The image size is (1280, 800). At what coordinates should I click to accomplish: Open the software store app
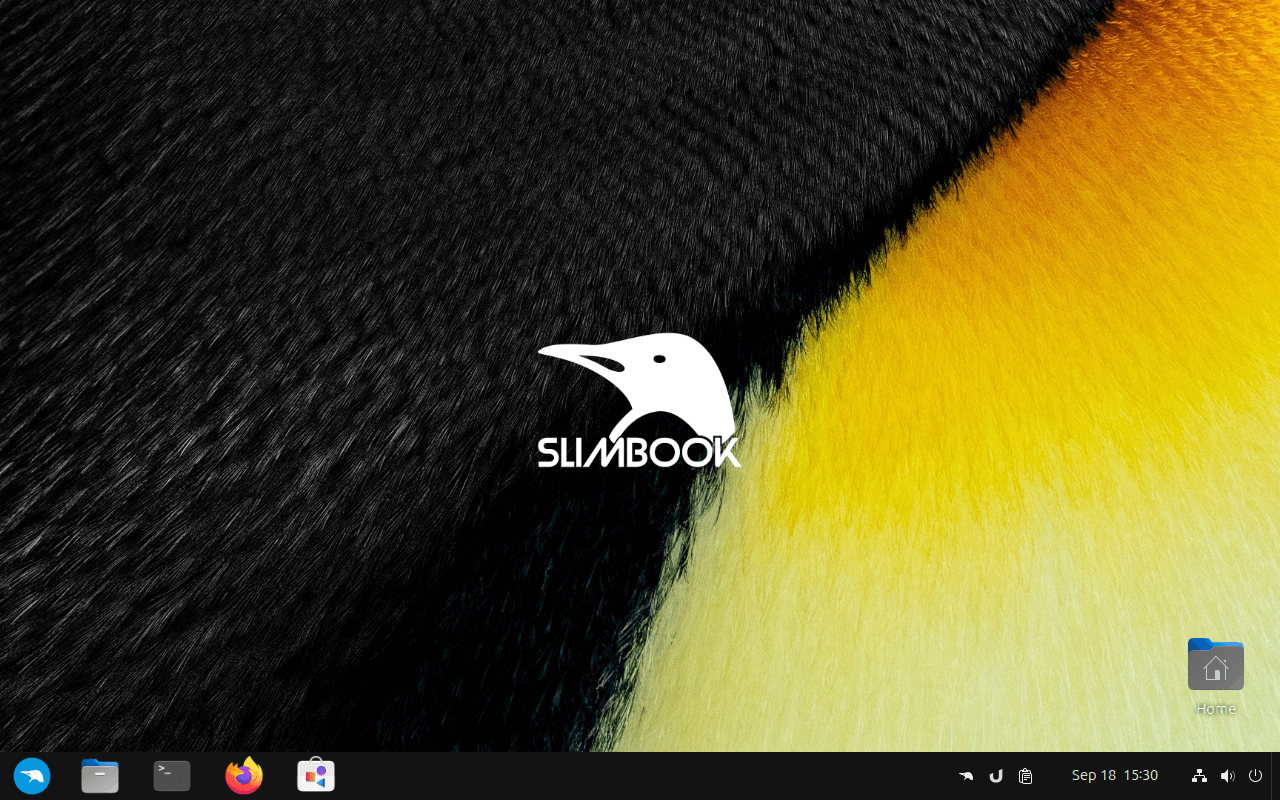316,776
